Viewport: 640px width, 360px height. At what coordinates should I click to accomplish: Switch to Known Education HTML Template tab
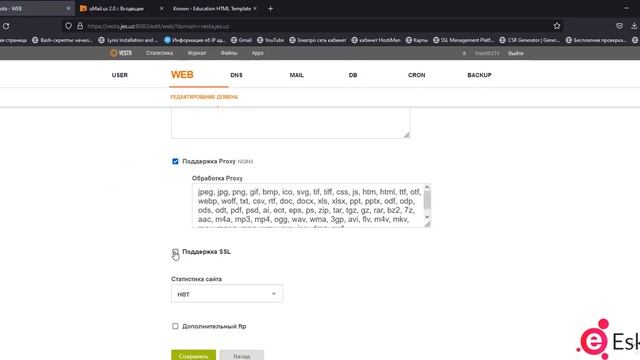pyautogui.click(x=212, y=8)
